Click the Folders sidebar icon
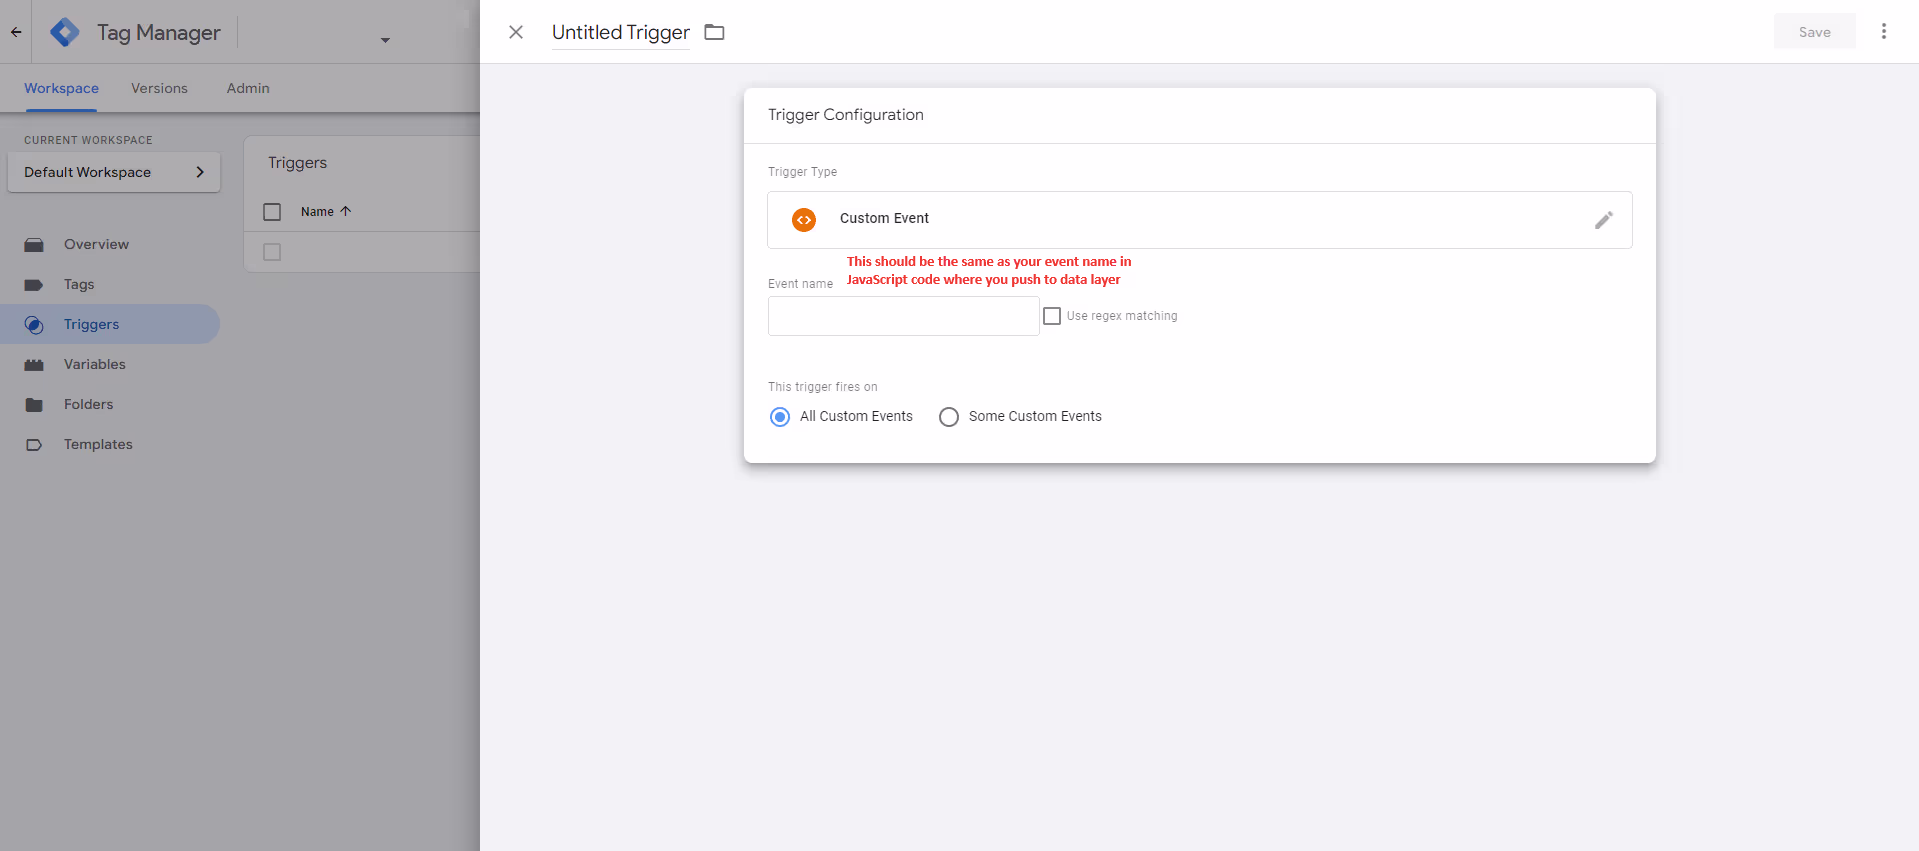This screenshot has width=1919, height=851. (34, 405)
